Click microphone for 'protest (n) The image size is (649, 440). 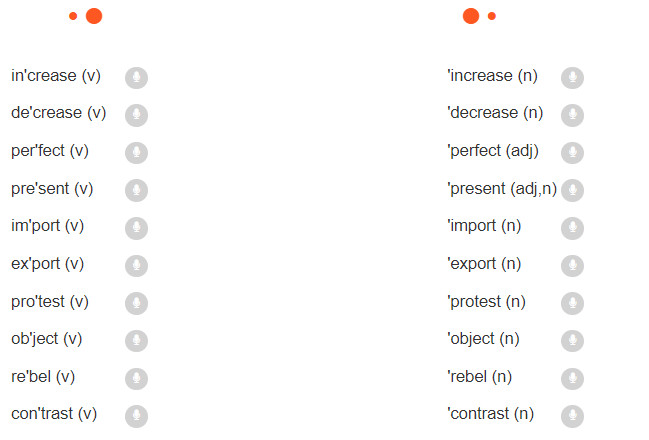(x=572, y=303)
